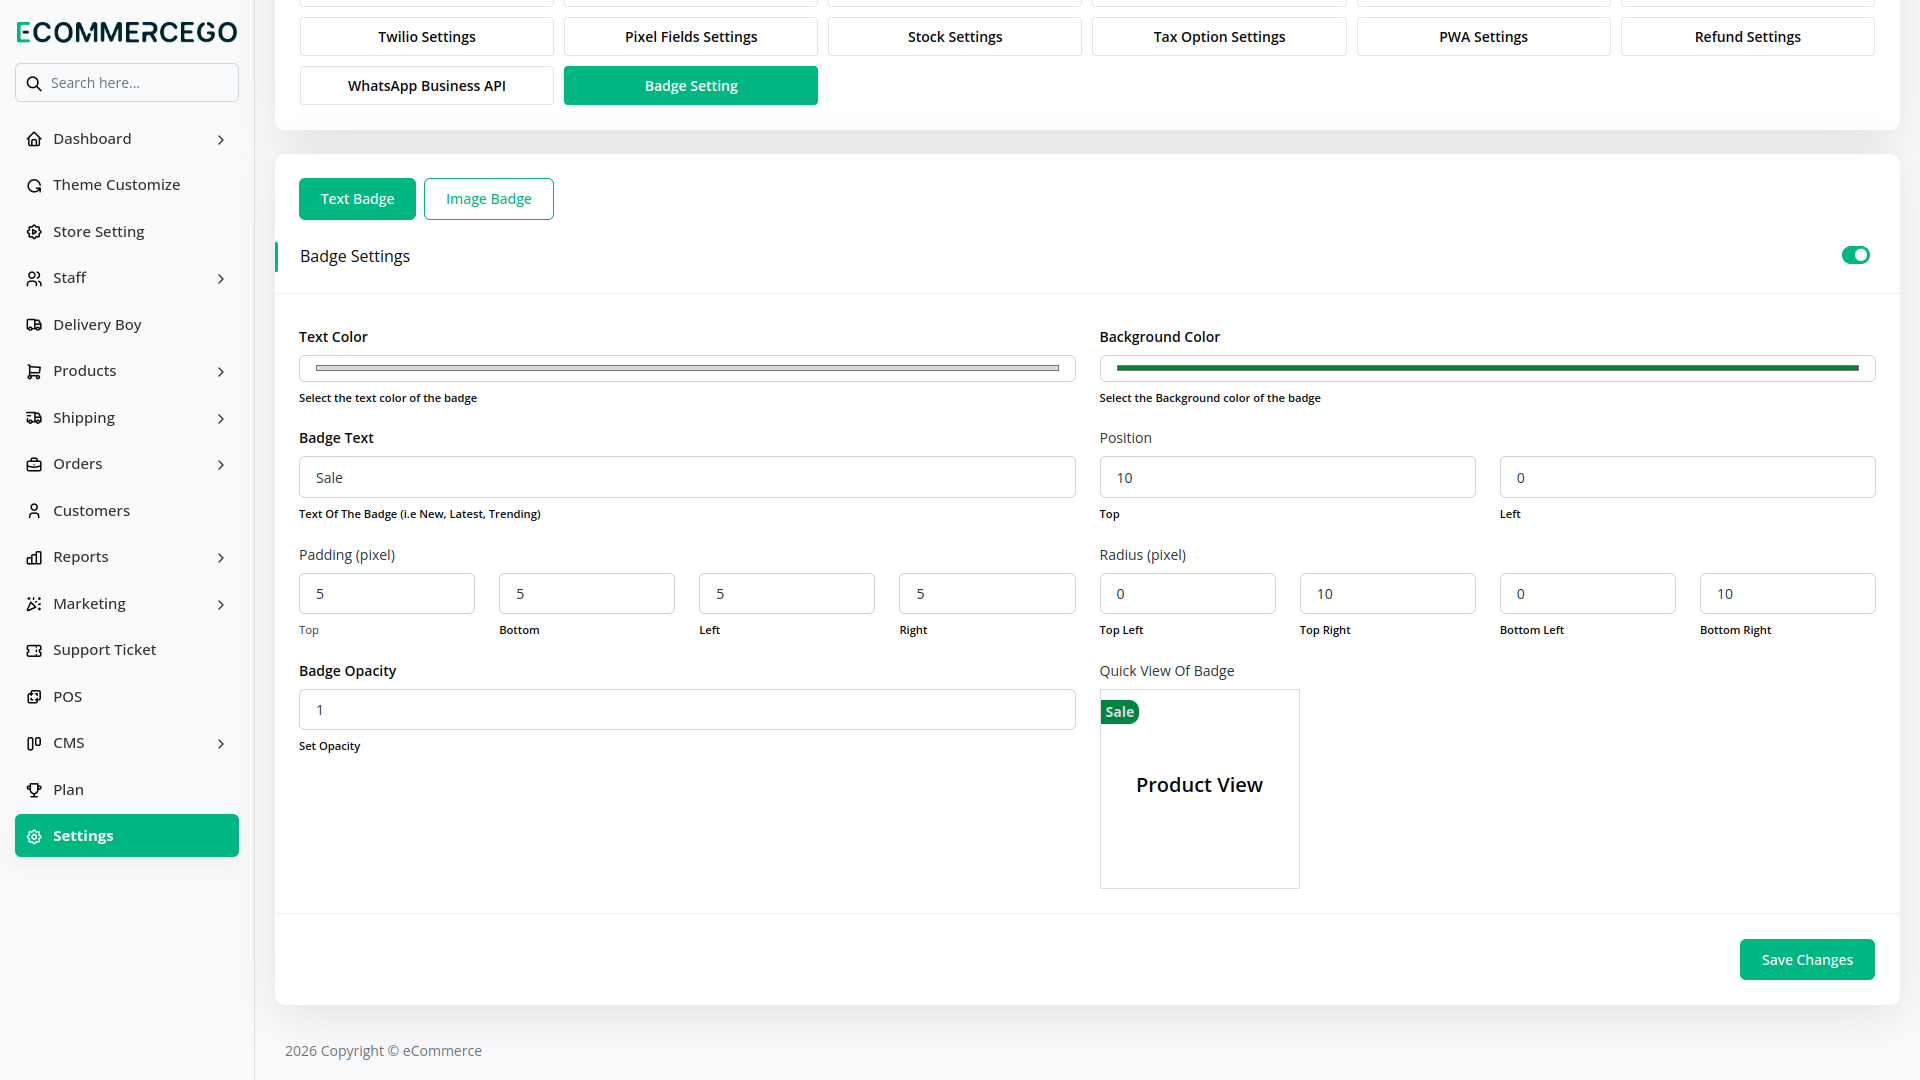Expand the Orders submenu chevron
The image size is (1920, 1080).
click(x=221, y=465)
